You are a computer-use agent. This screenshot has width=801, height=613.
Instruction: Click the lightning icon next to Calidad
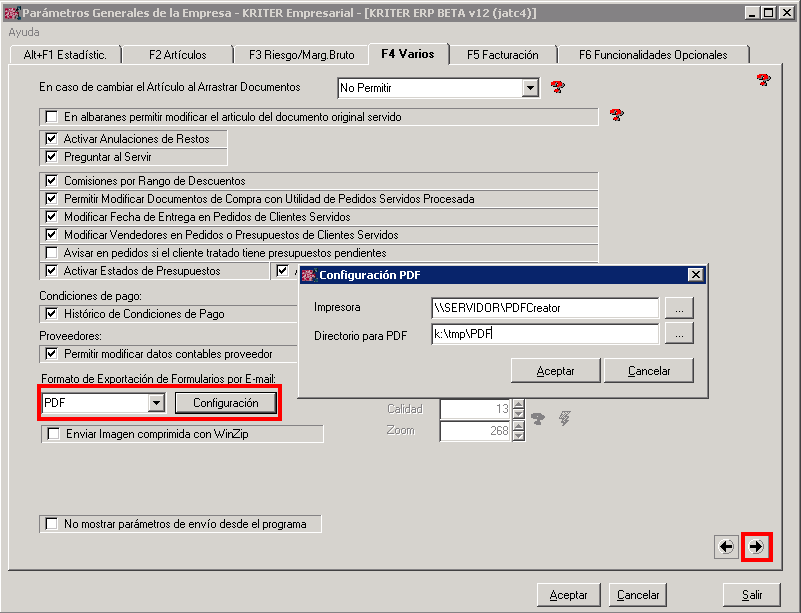click(x=564, y=418)
